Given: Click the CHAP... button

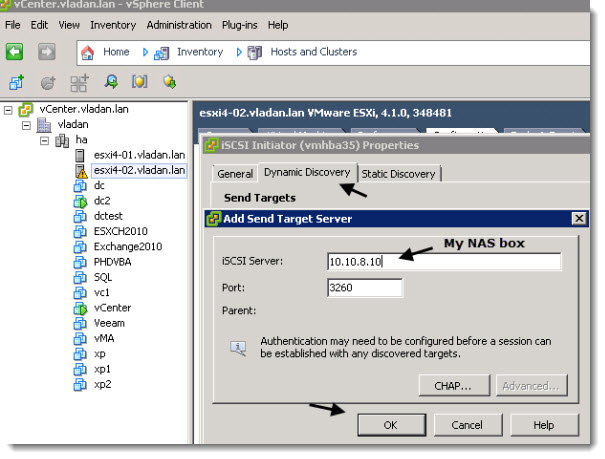Looking at the screenshot, I should (454, 386).
